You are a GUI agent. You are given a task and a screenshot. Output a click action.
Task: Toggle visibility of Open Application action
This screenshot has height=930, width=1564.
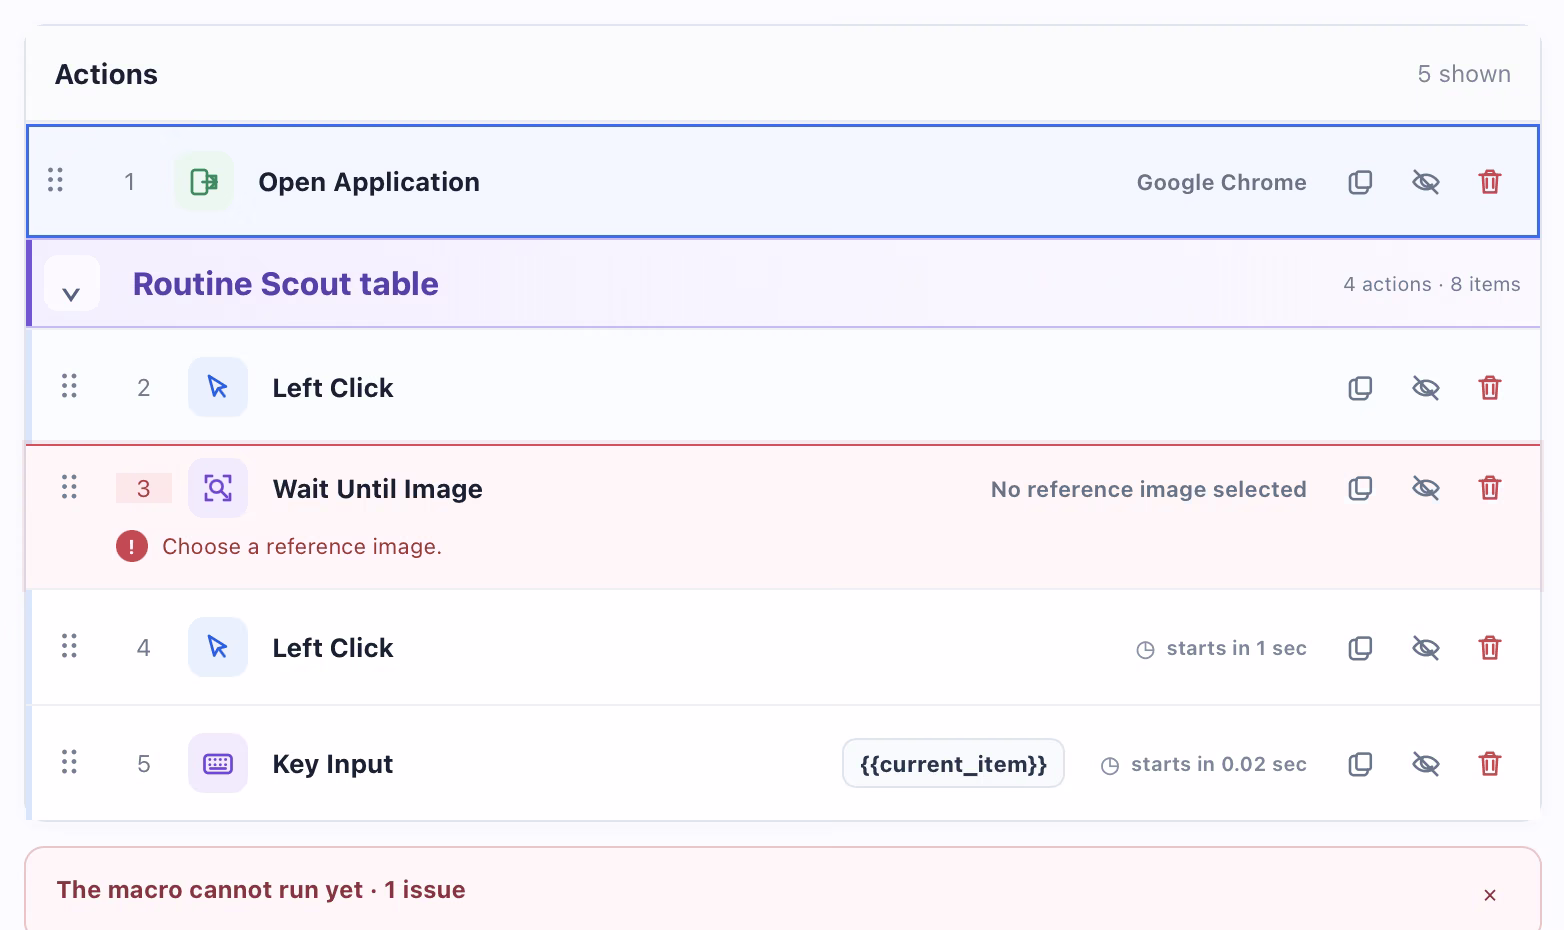[1426, 182]
